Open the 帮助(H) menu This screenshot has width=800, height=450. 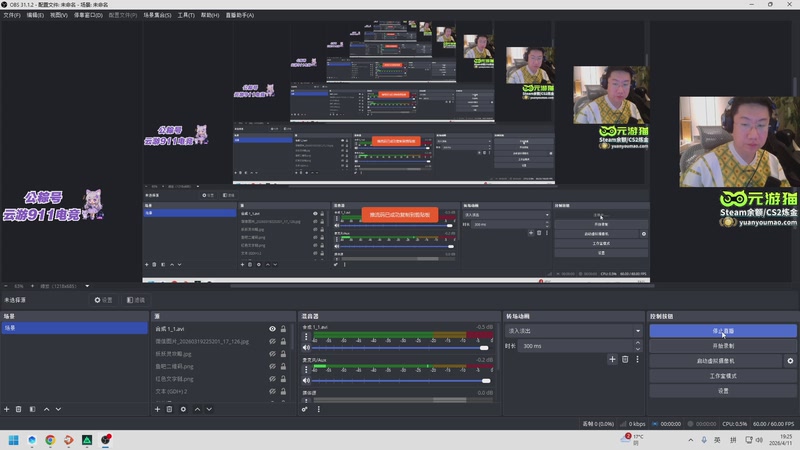click(210, 15)
